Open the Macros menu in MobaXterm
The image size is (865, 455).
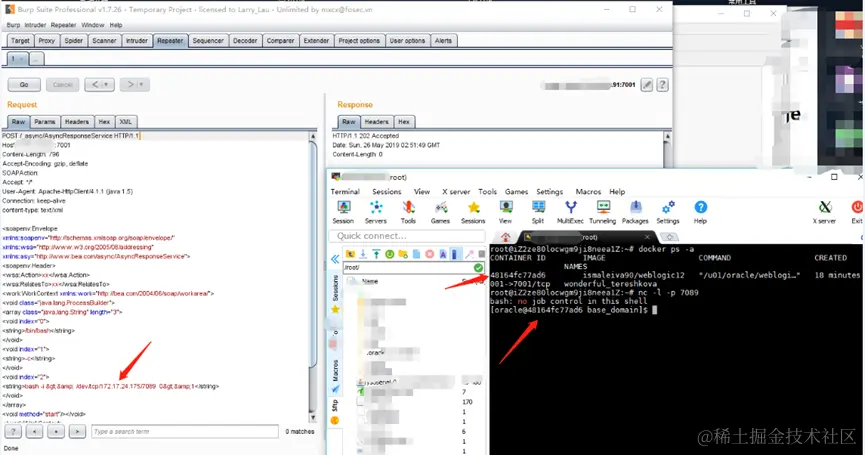click(588, 192)
